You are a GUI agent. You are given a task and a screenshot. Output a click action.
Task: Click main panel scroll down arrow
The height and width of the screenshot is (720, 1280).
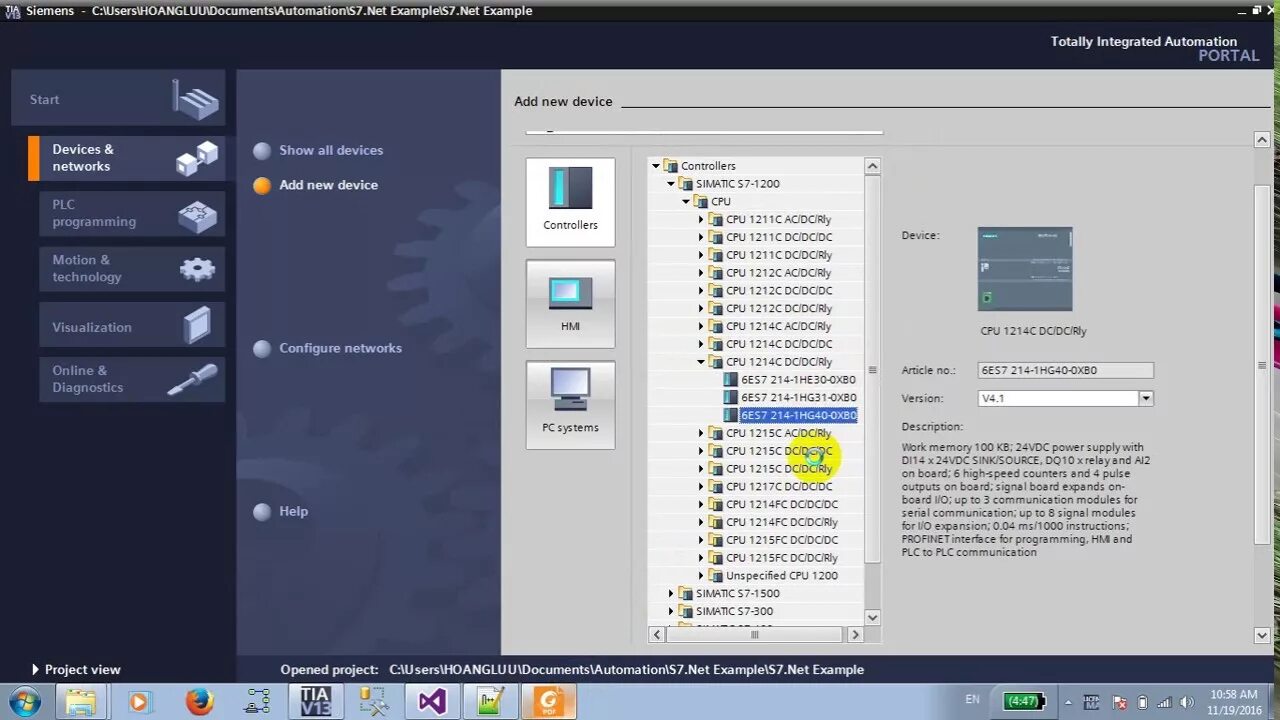1262,635
